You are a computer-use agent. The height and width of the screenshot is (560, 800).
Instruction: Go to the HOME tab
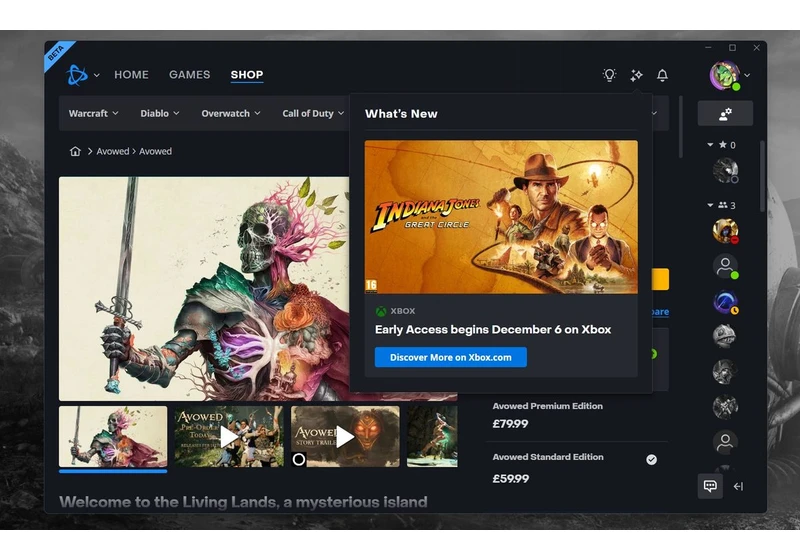[x=131, y=74]
